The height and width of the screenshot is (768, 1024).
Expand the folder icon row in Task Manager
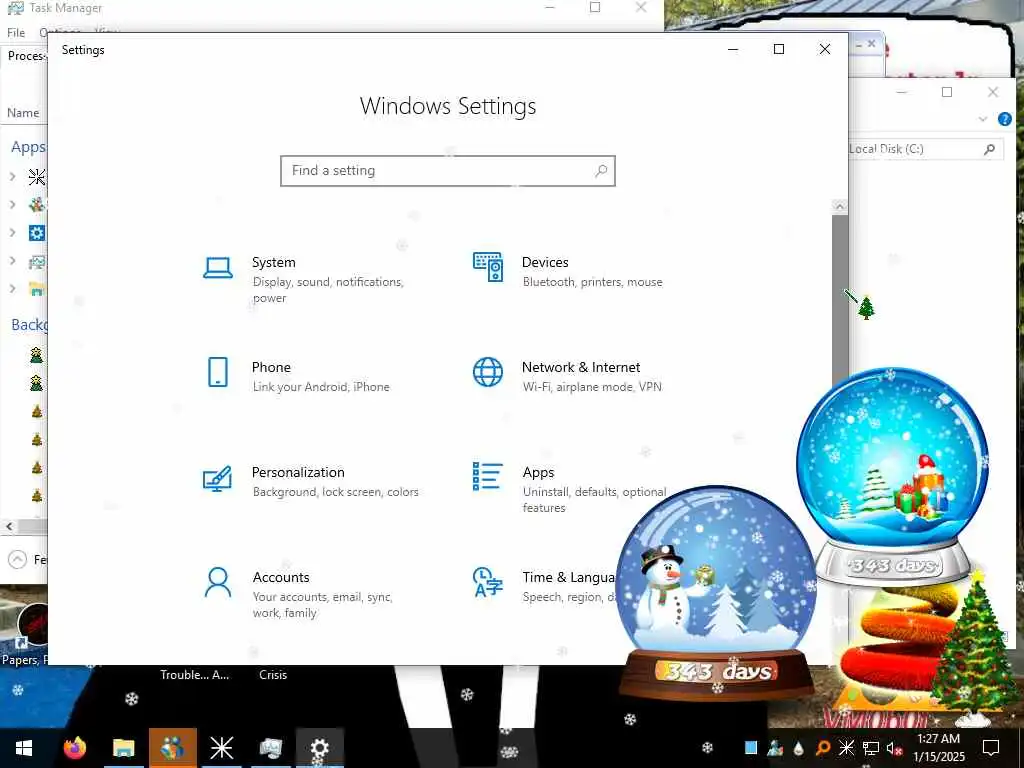[x=12, y=289]
